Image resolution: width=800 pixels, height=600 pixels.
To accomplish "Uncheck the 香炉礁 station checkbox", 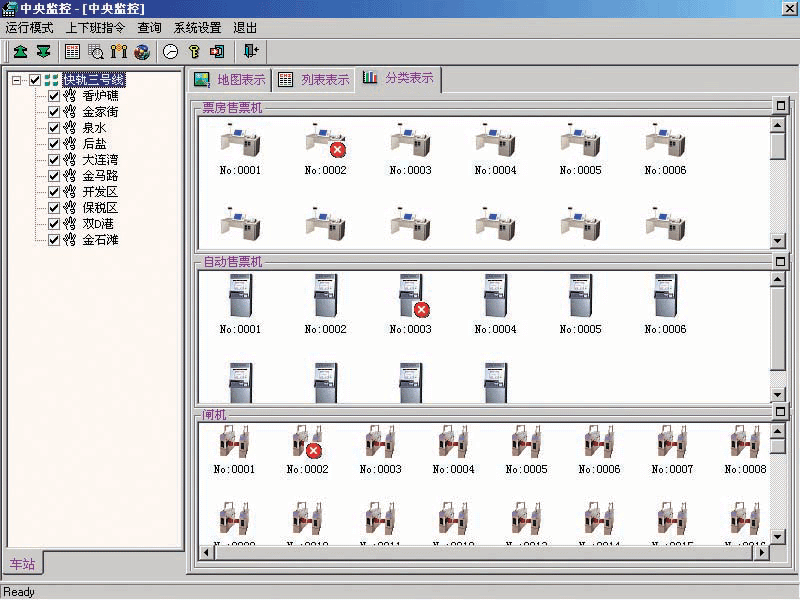I will tap(54, 96).
